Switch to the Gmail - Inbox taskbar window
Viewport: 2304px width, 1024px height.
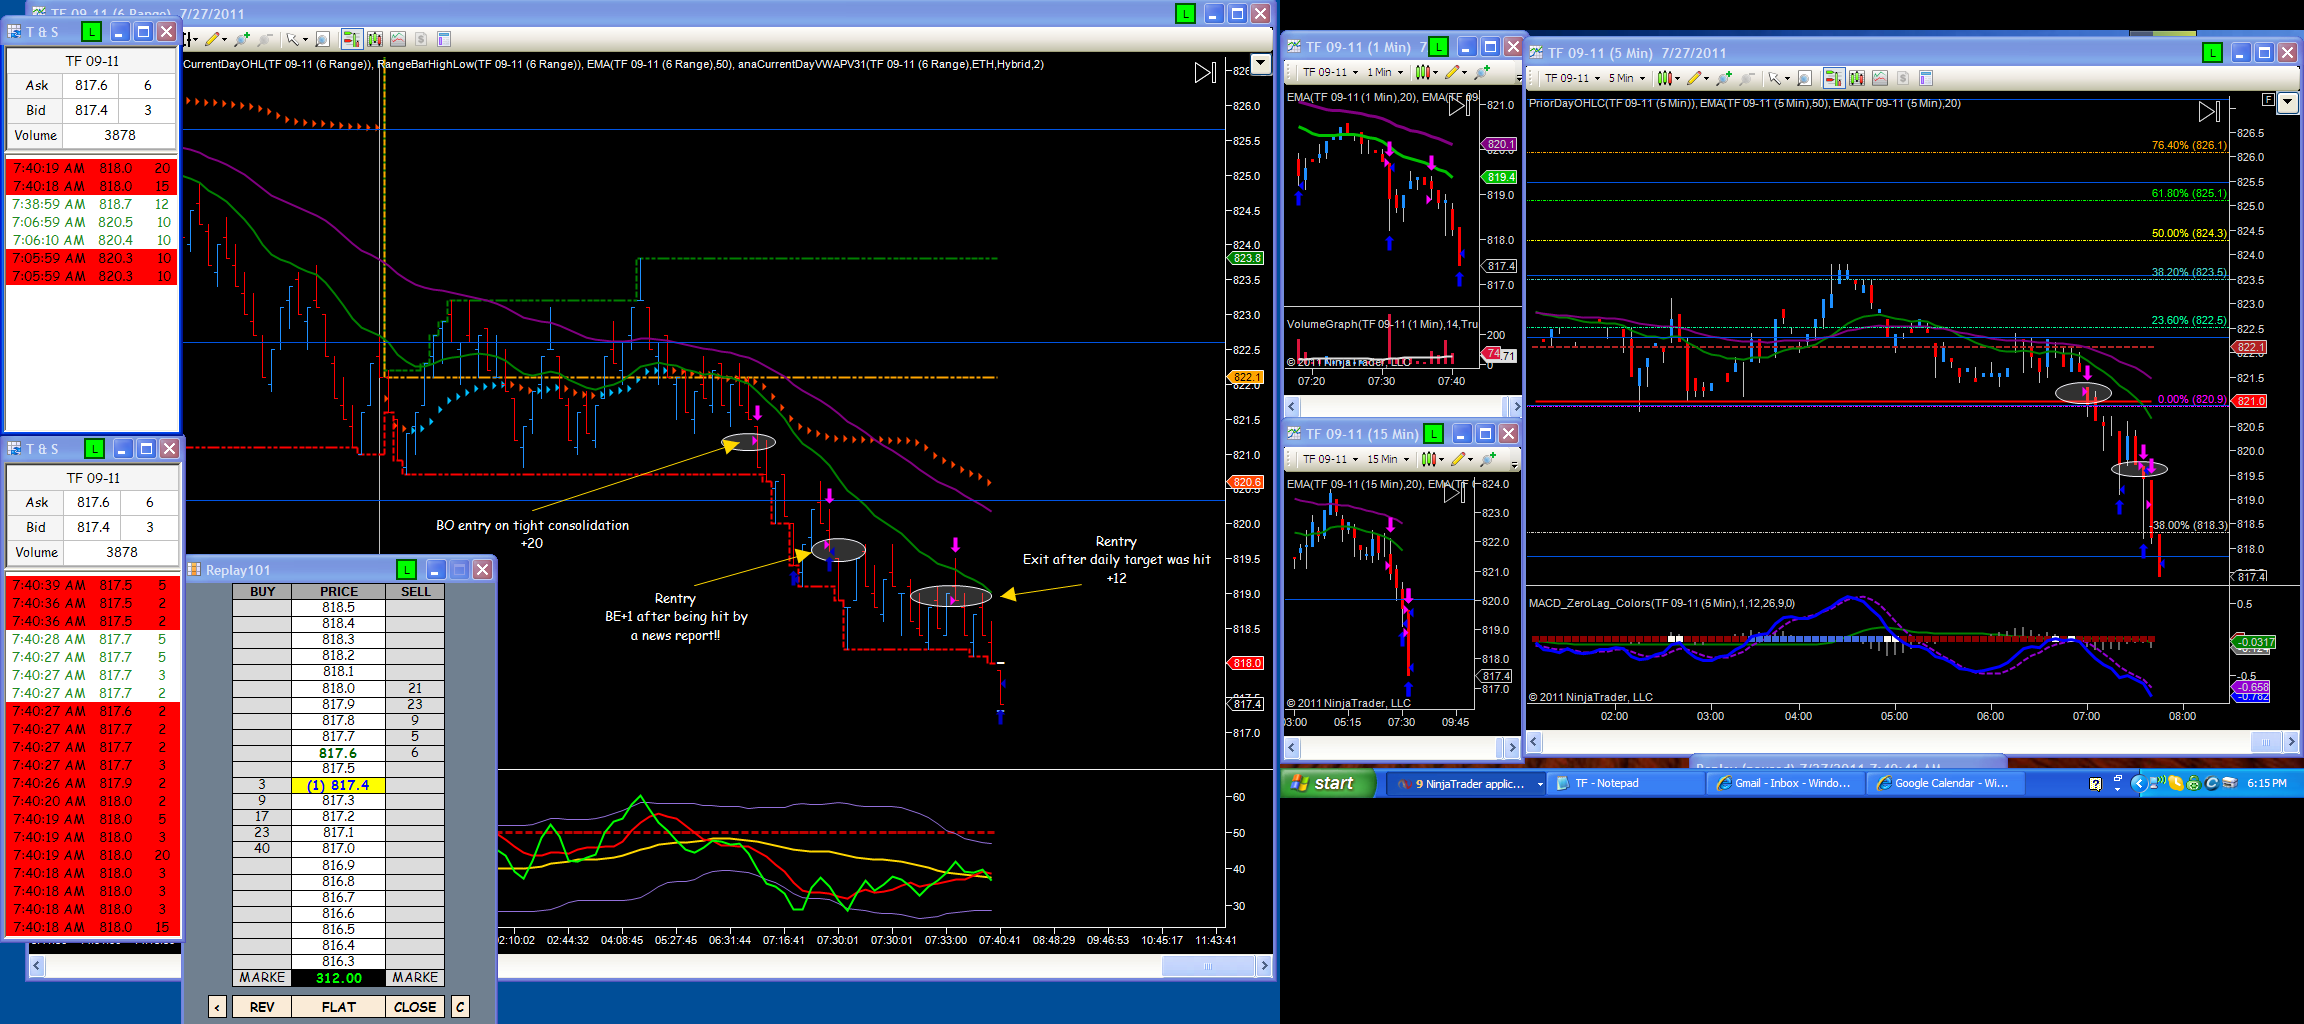tap(1787, 784)
